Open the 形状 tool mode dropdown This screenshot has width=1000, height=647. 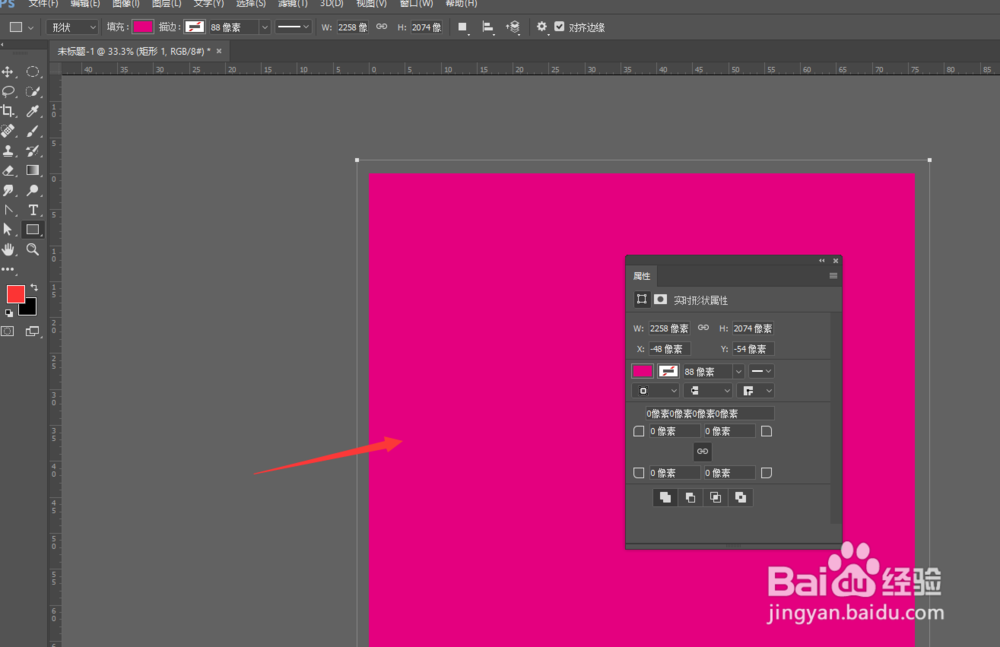[x=73, y=27]
